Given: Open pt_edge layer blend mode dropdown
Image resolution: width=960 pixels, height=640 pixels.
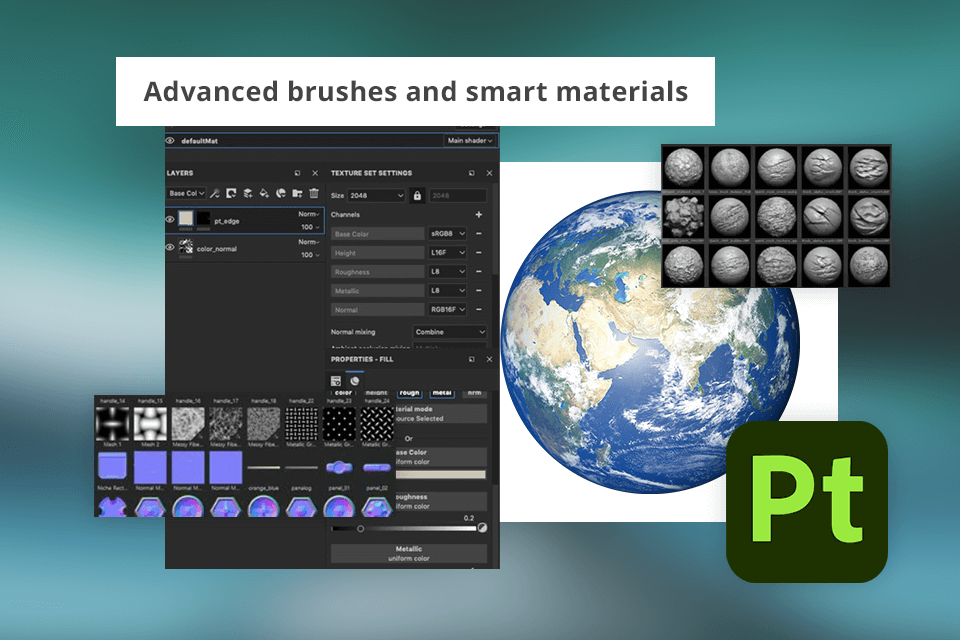Looking at the screenshot, I should 309,214.
